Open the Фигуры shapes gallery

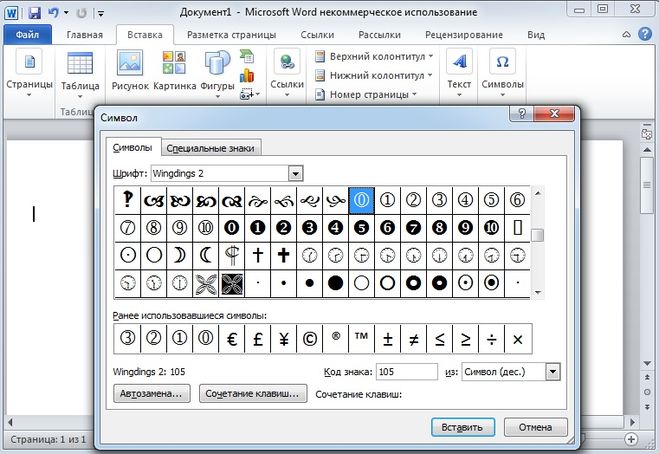(x=217, y=74)
